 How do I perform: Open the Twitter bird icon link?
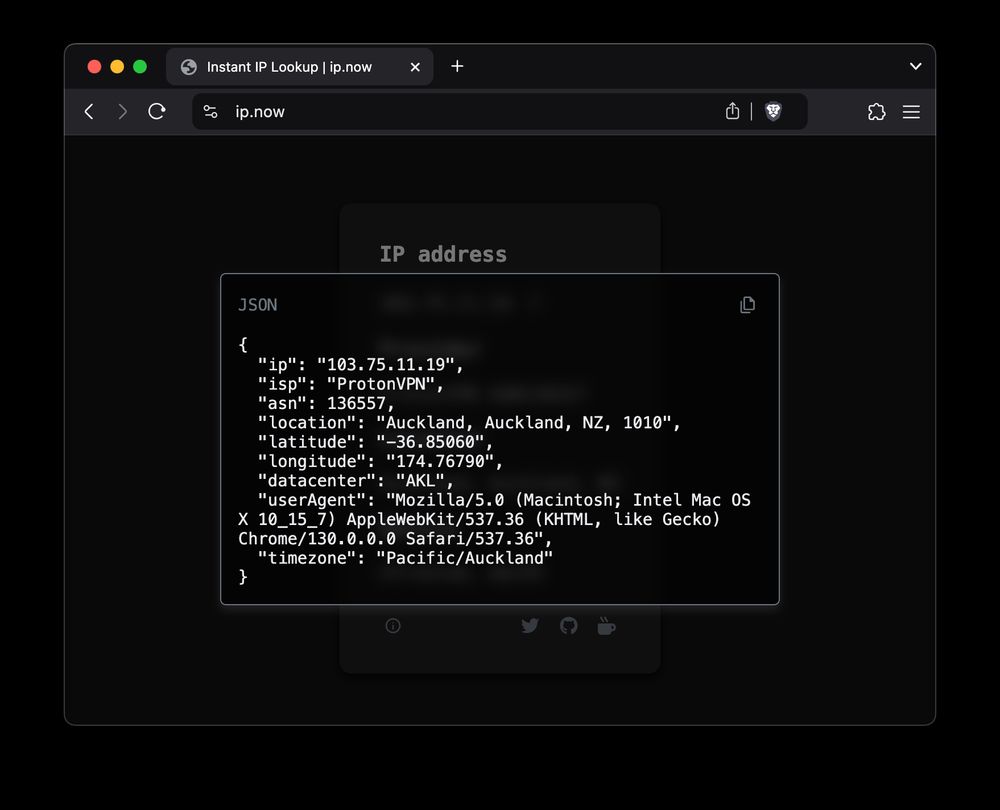(530, 626)
